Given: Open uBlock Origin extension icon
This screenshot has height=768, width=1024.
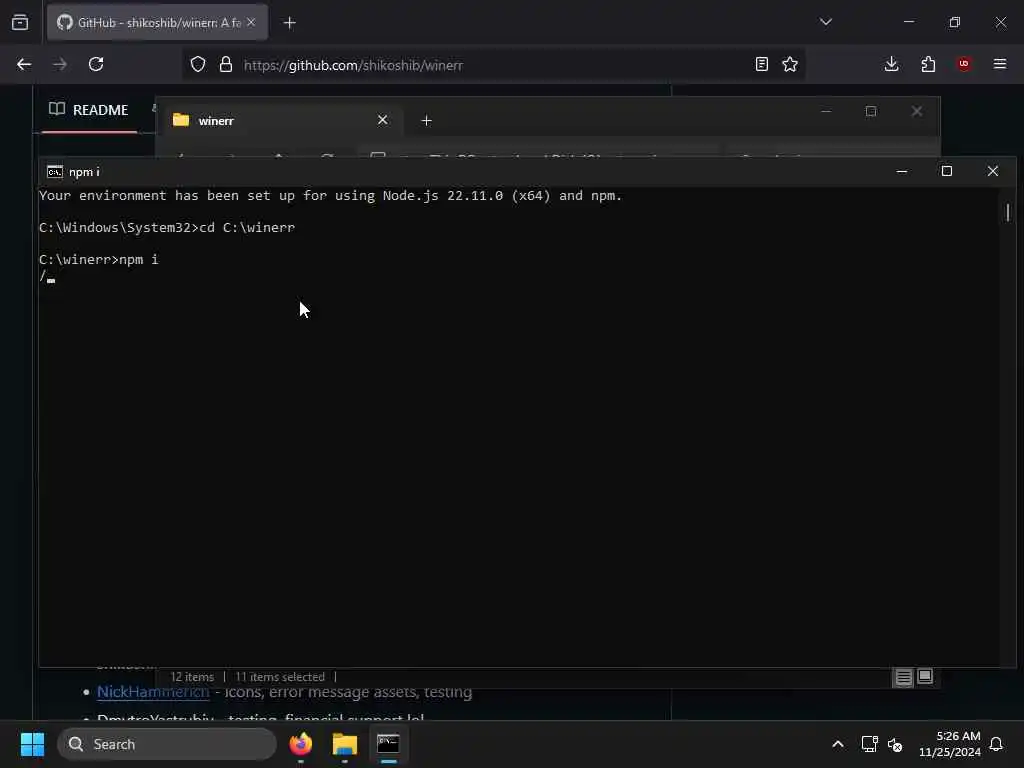Looking at the screenshot, I should [x=964, y=64].
